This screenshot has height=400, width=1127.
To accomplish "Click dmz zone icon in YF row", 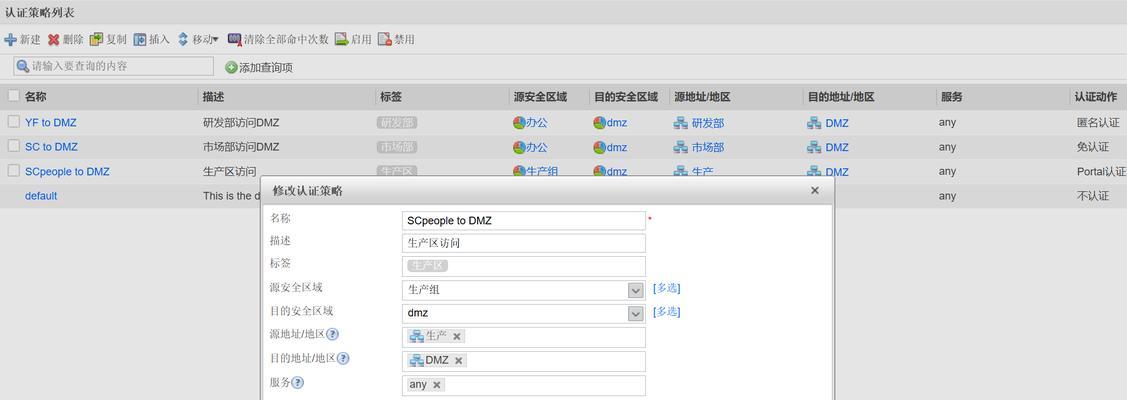I will click(599, 123).
